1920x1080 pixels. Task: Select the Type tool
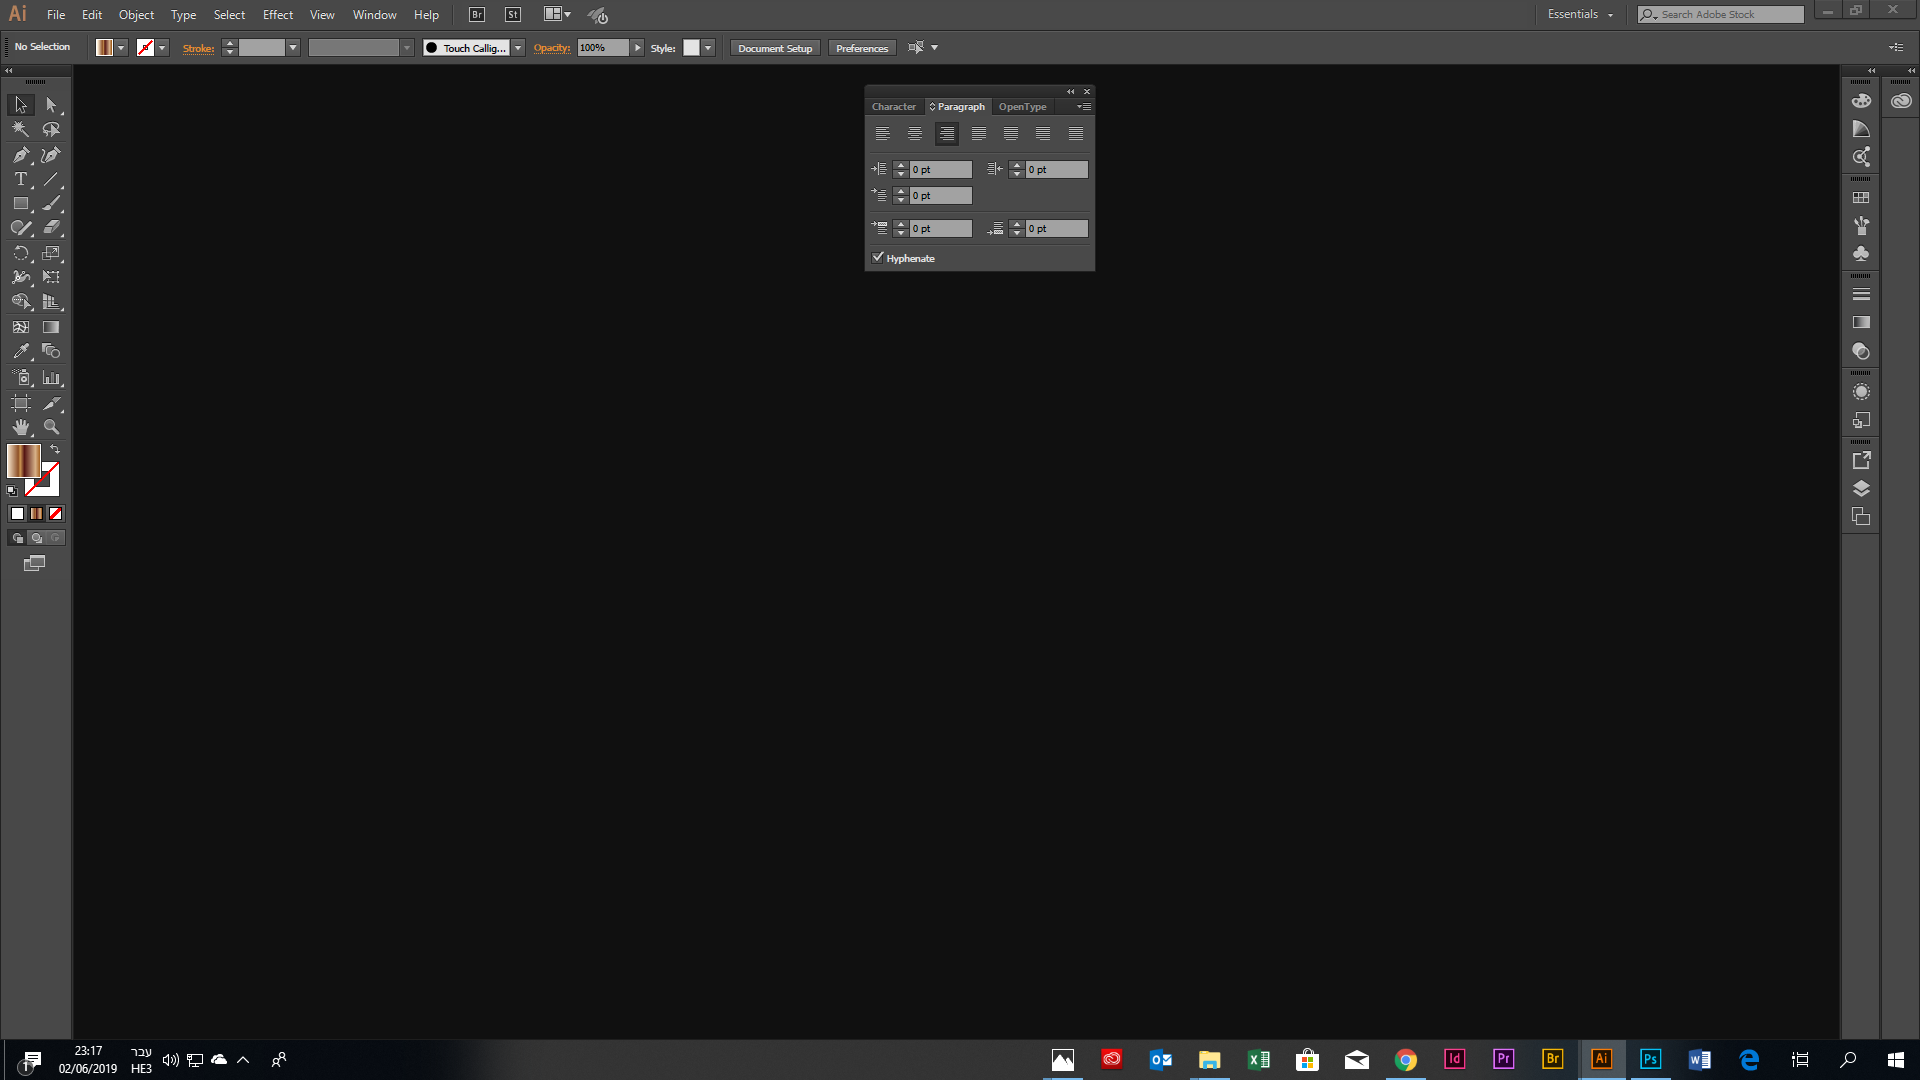[x=19, y=179]
